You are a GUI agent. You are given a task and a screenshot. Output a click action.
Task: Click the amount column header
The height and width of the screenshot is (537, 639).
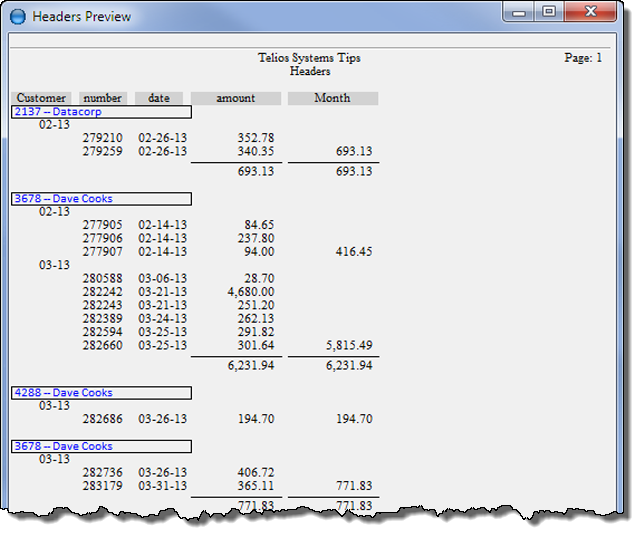pos(235,98)
